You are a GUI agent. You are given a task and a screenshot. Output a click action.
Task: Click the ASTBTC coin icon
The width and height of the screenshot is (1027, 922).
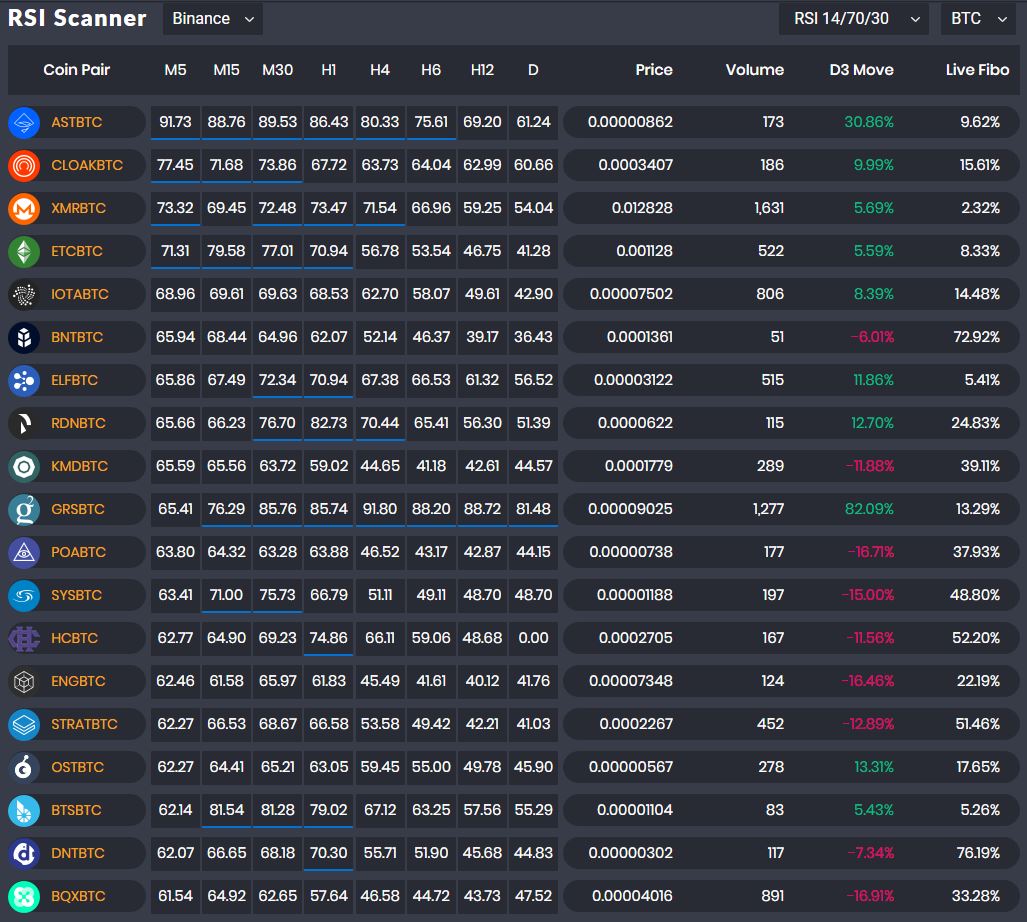(24, 122)
